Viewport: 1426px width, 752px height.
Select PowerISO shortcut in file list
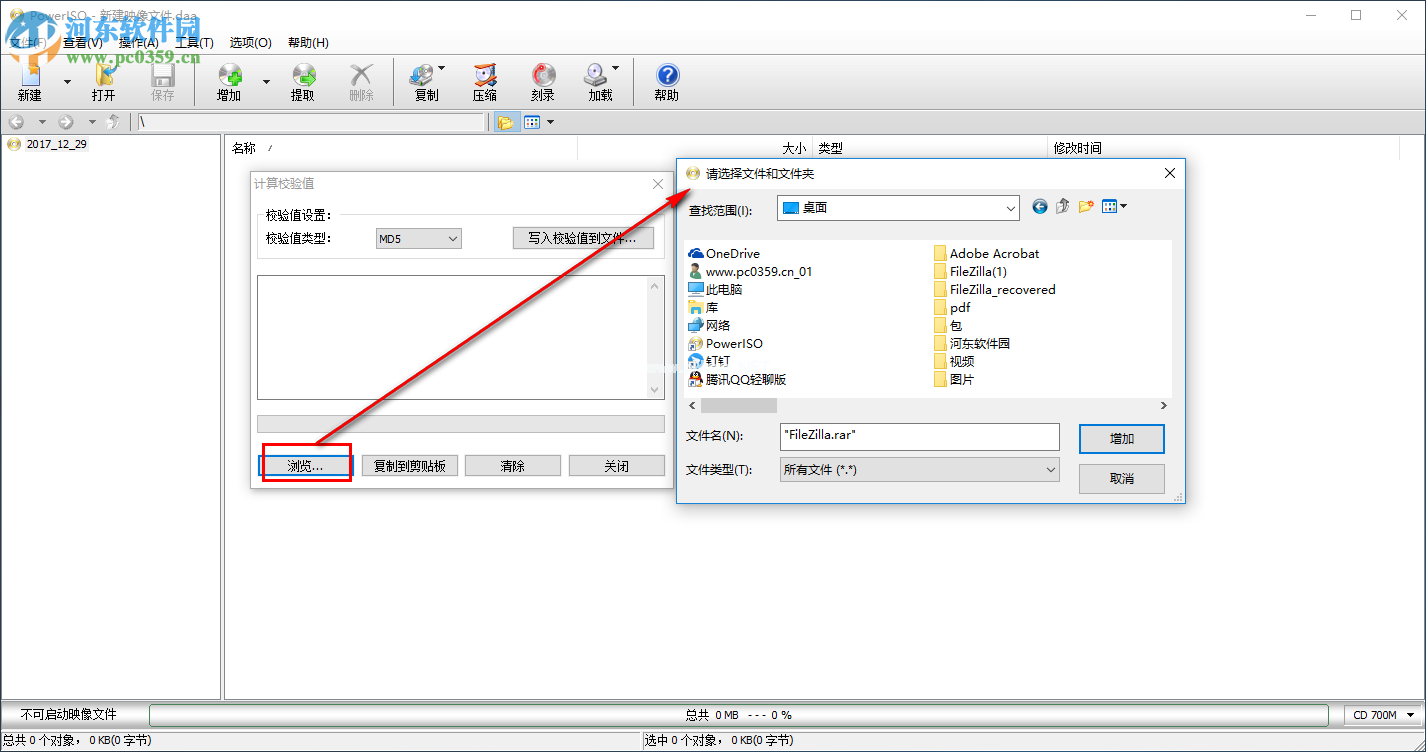pyautogui.click(x=725, y=343)
